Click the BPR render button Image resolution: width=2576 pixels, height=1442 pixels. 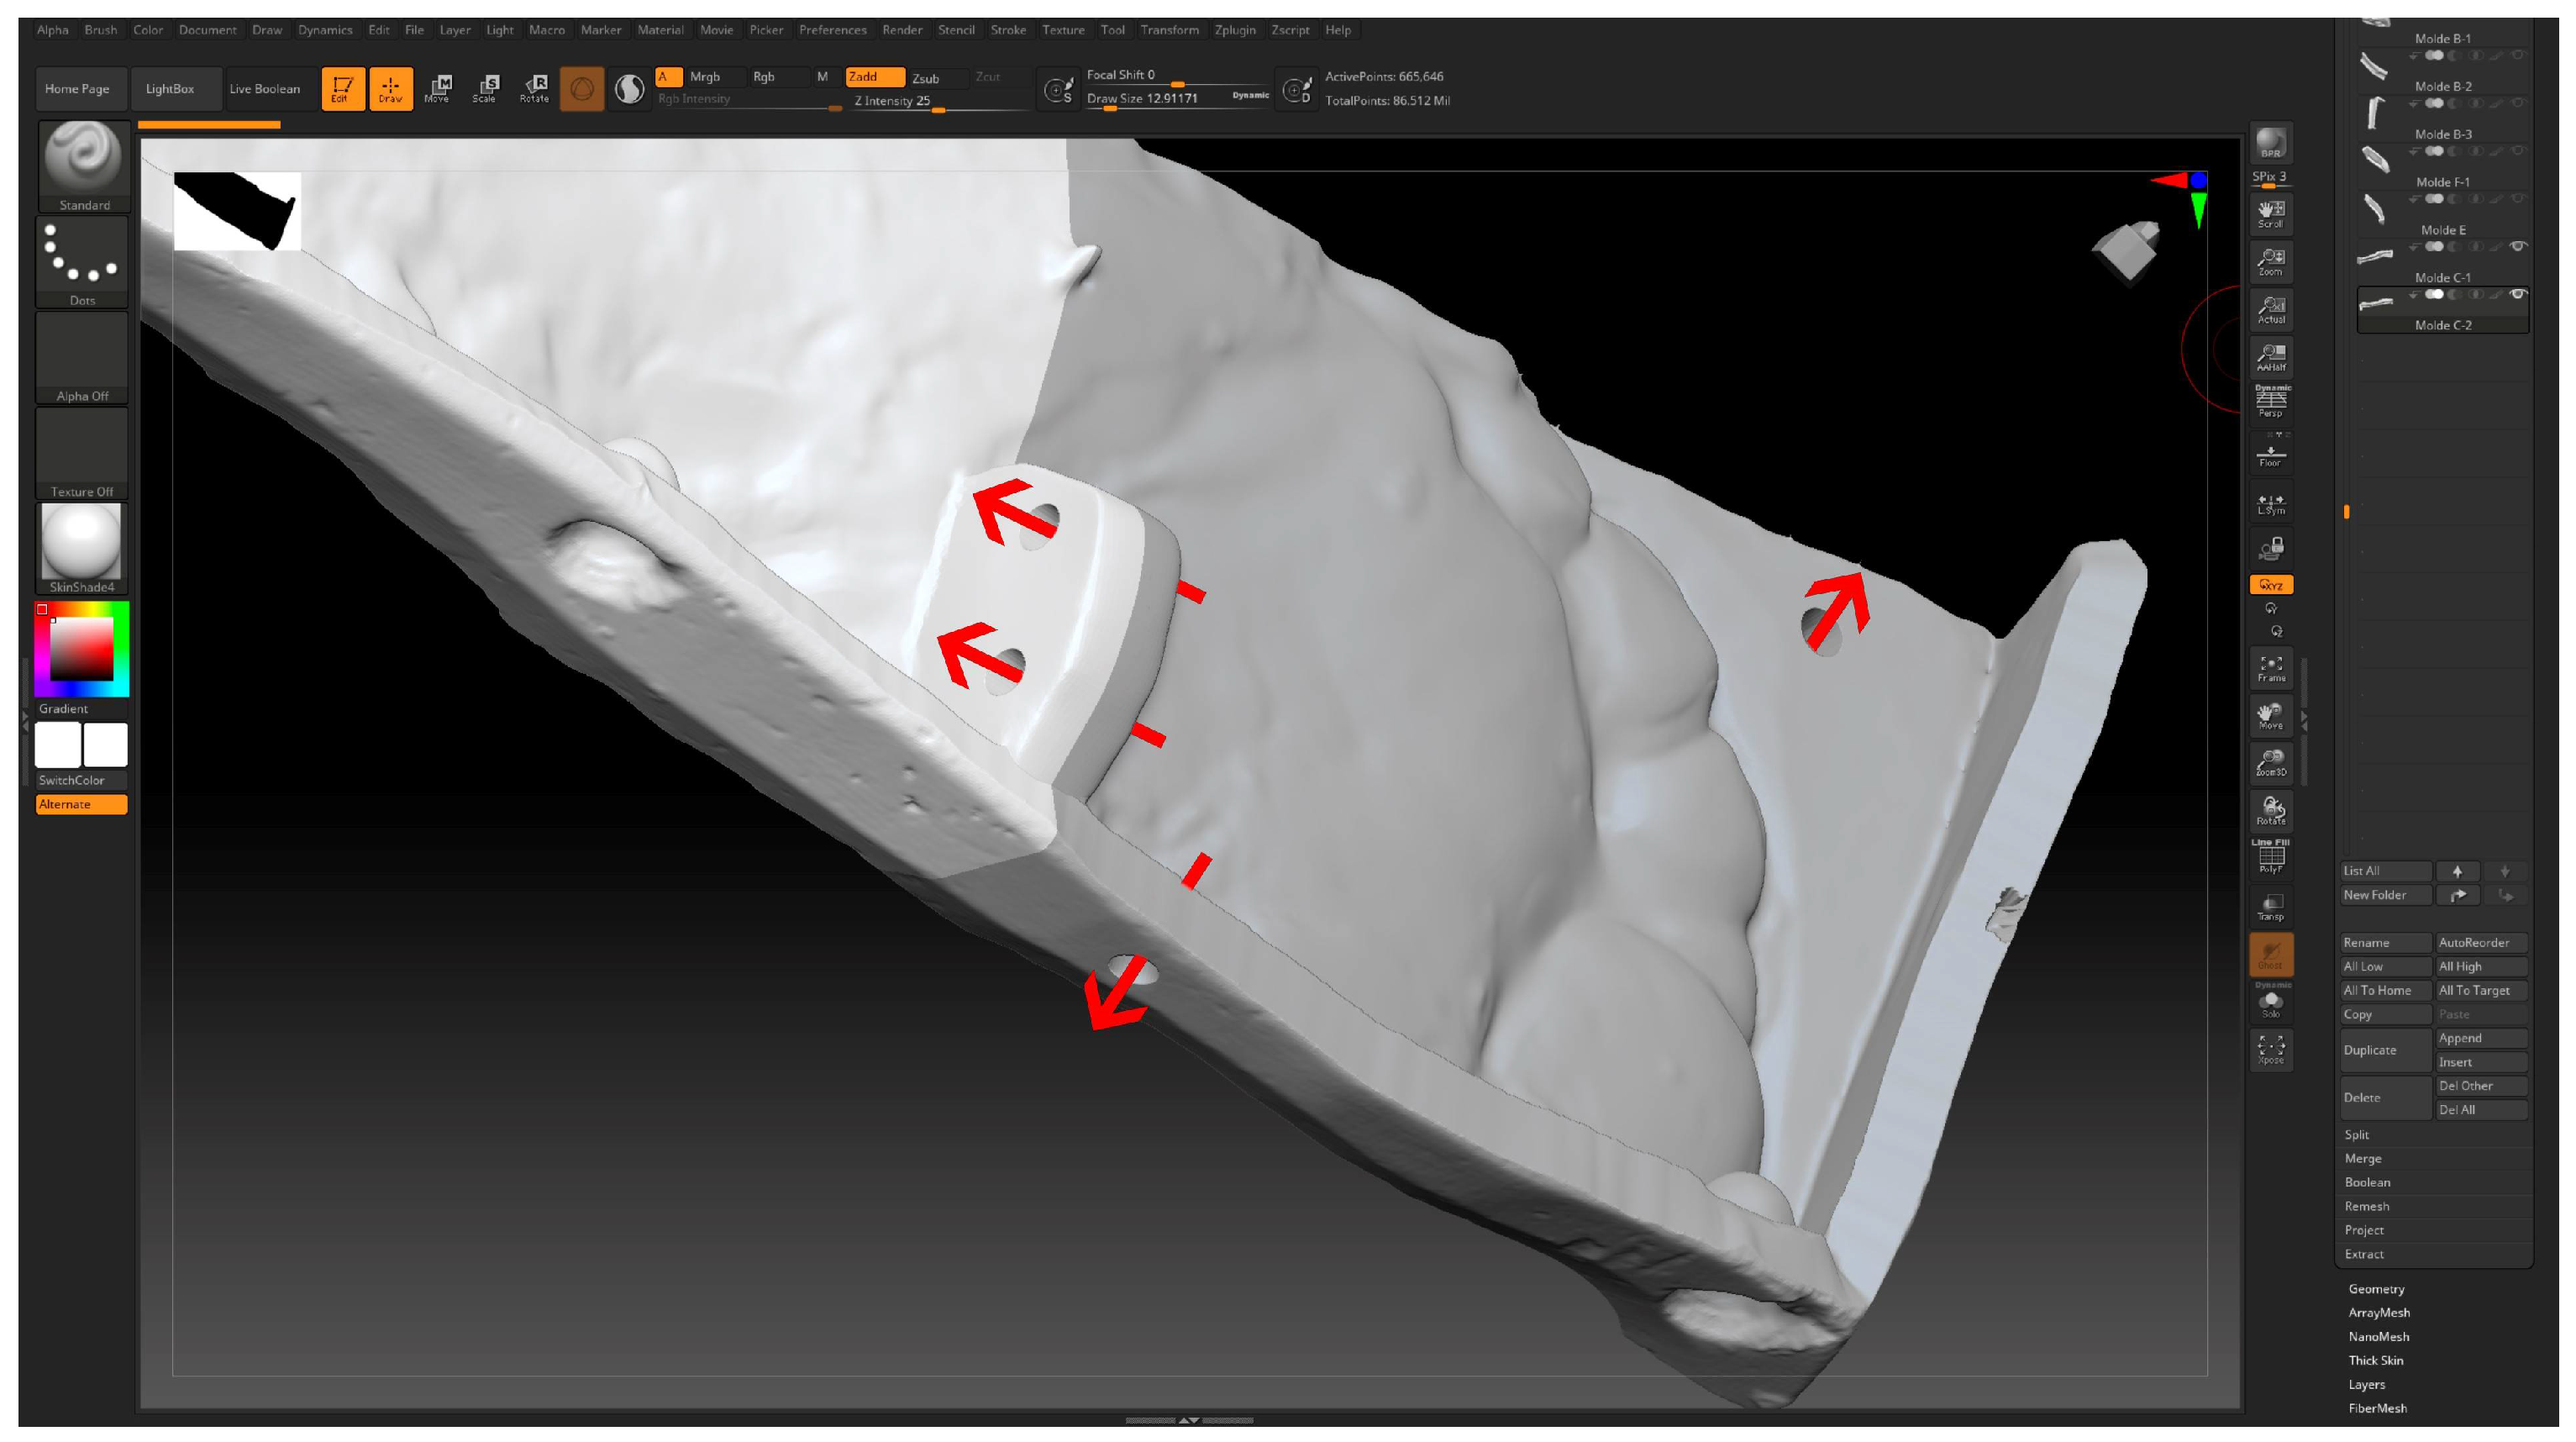(2270, 143)
